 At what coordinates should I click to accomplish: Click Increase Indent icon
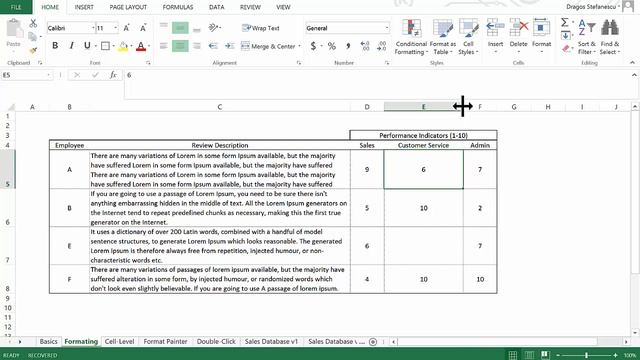pyautogui.click(x=230, y=46)
